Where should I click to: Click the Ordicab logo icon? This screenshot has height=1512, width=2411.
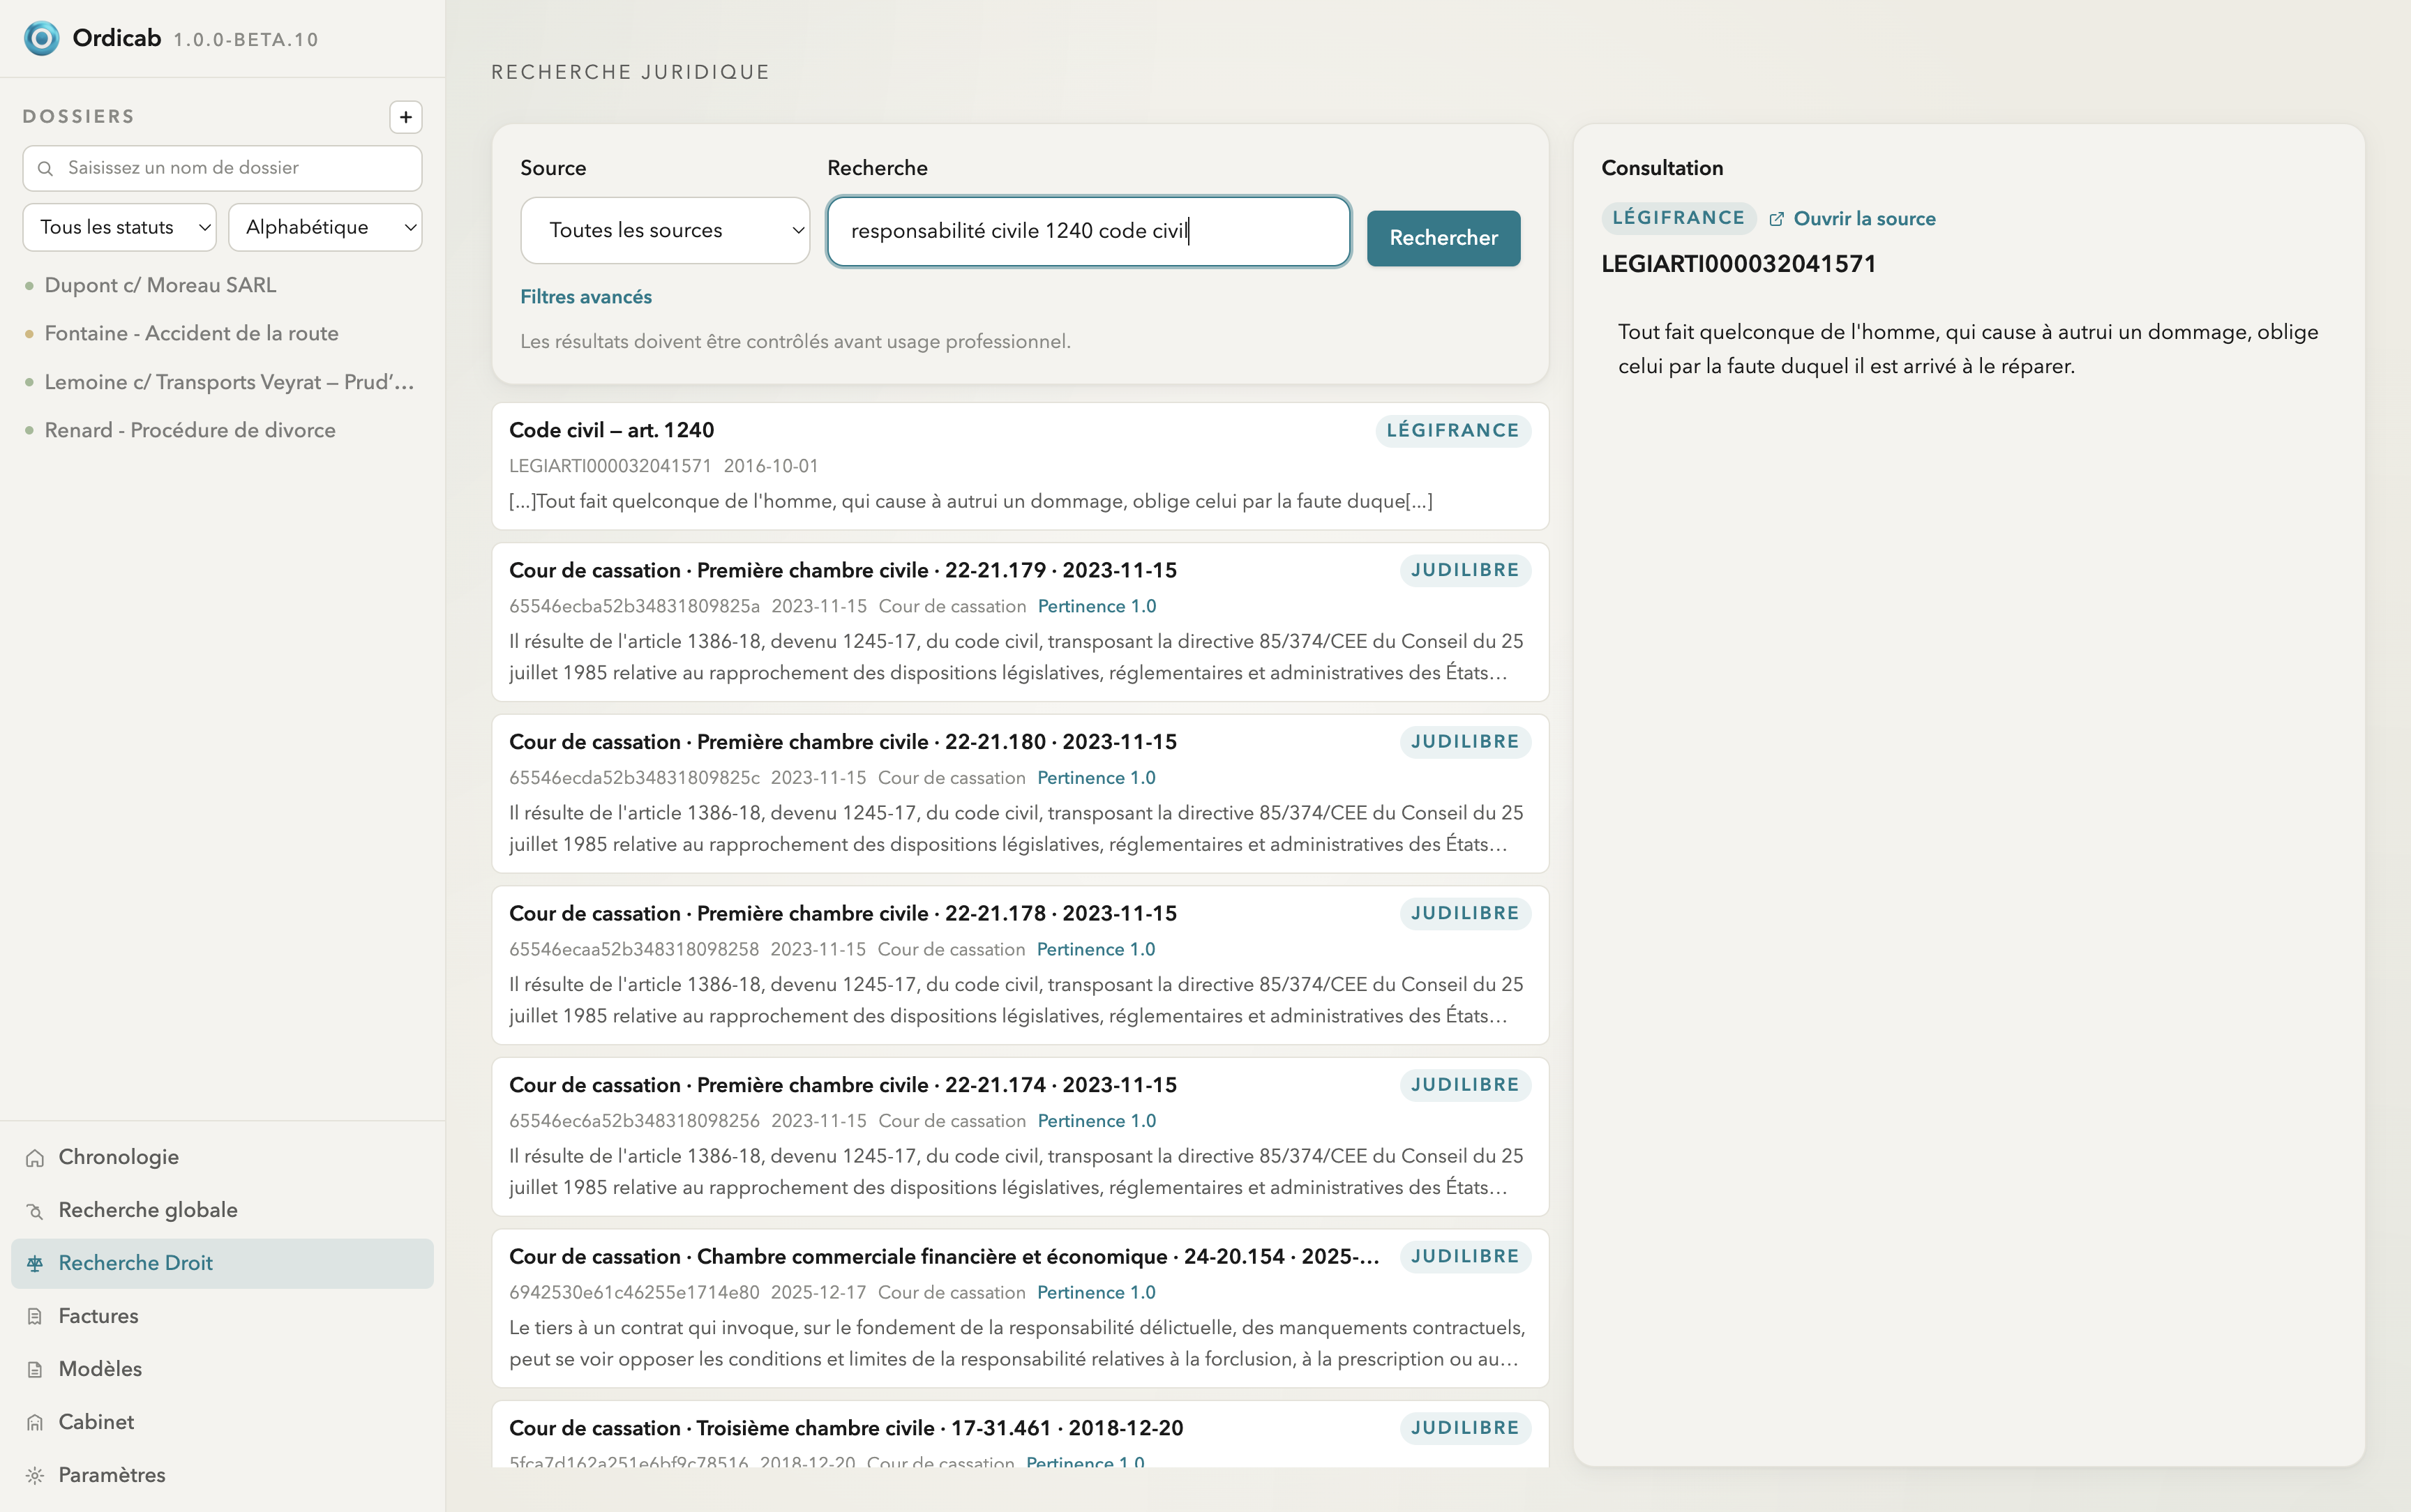click(41, 38)
